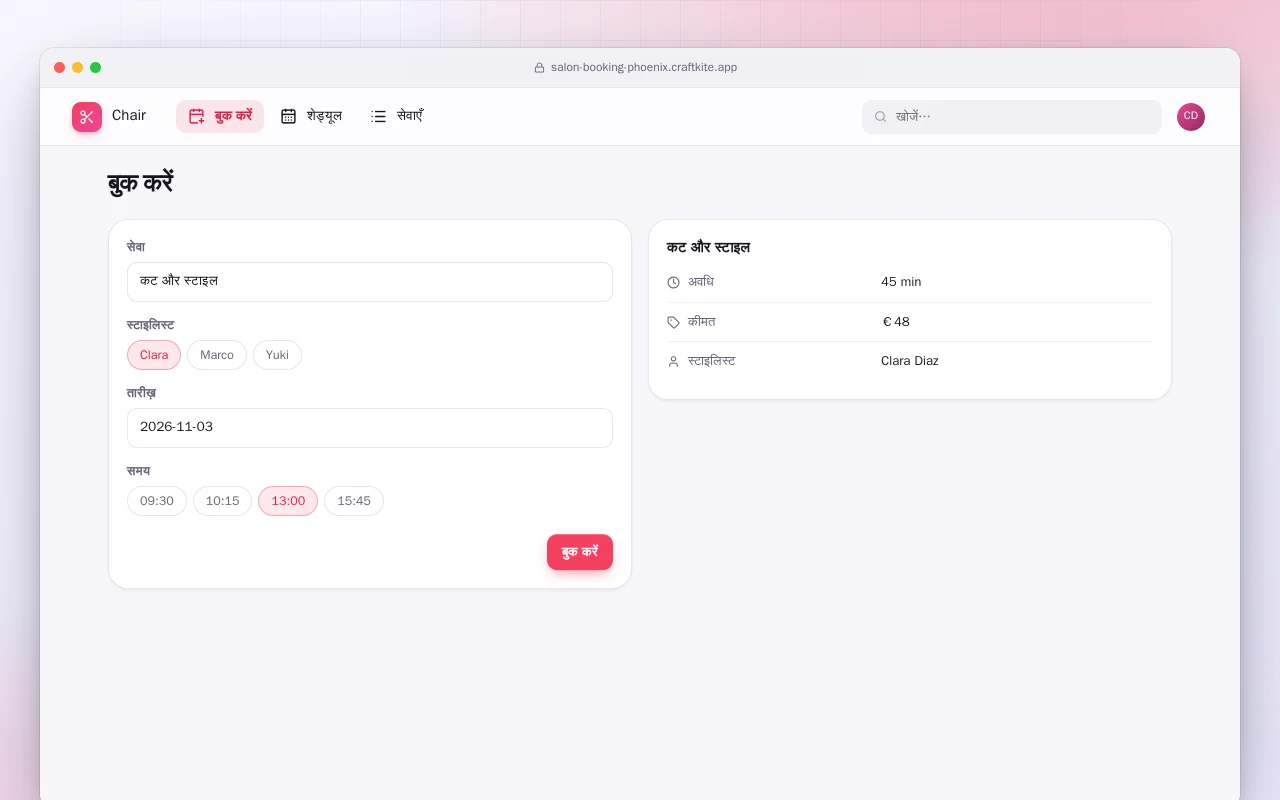
Task: Click the Chair scissors logo icon
Action: click(x=87, y=117)
